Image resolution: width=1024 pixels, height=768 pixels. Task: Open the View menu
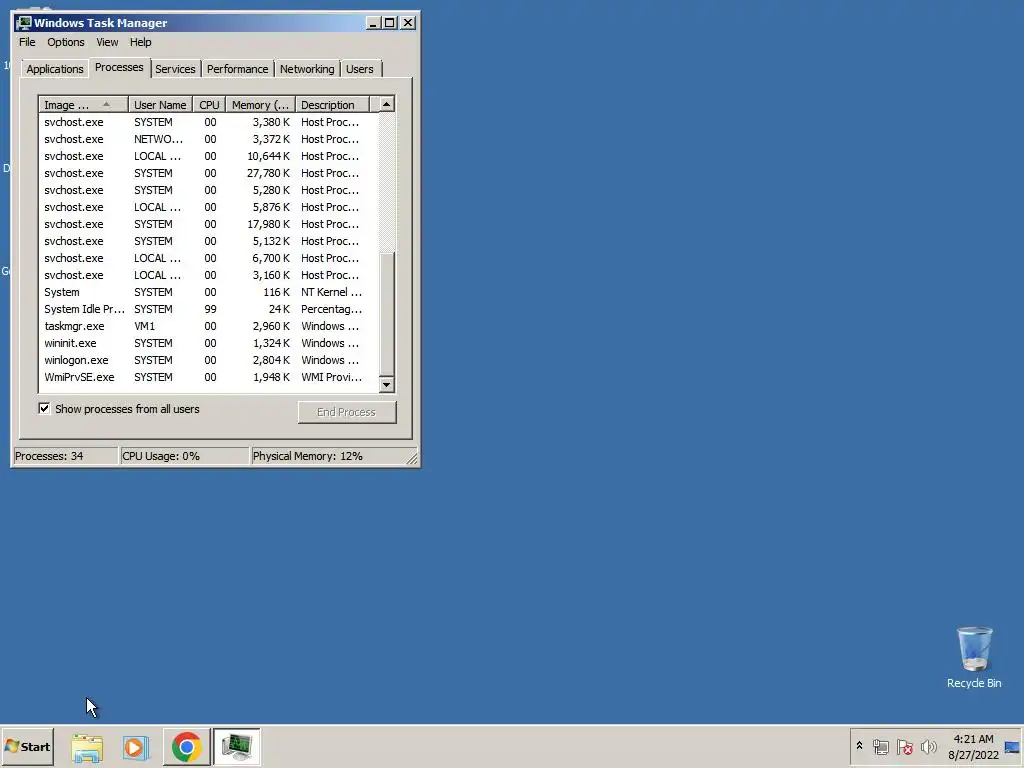point(107,42)
